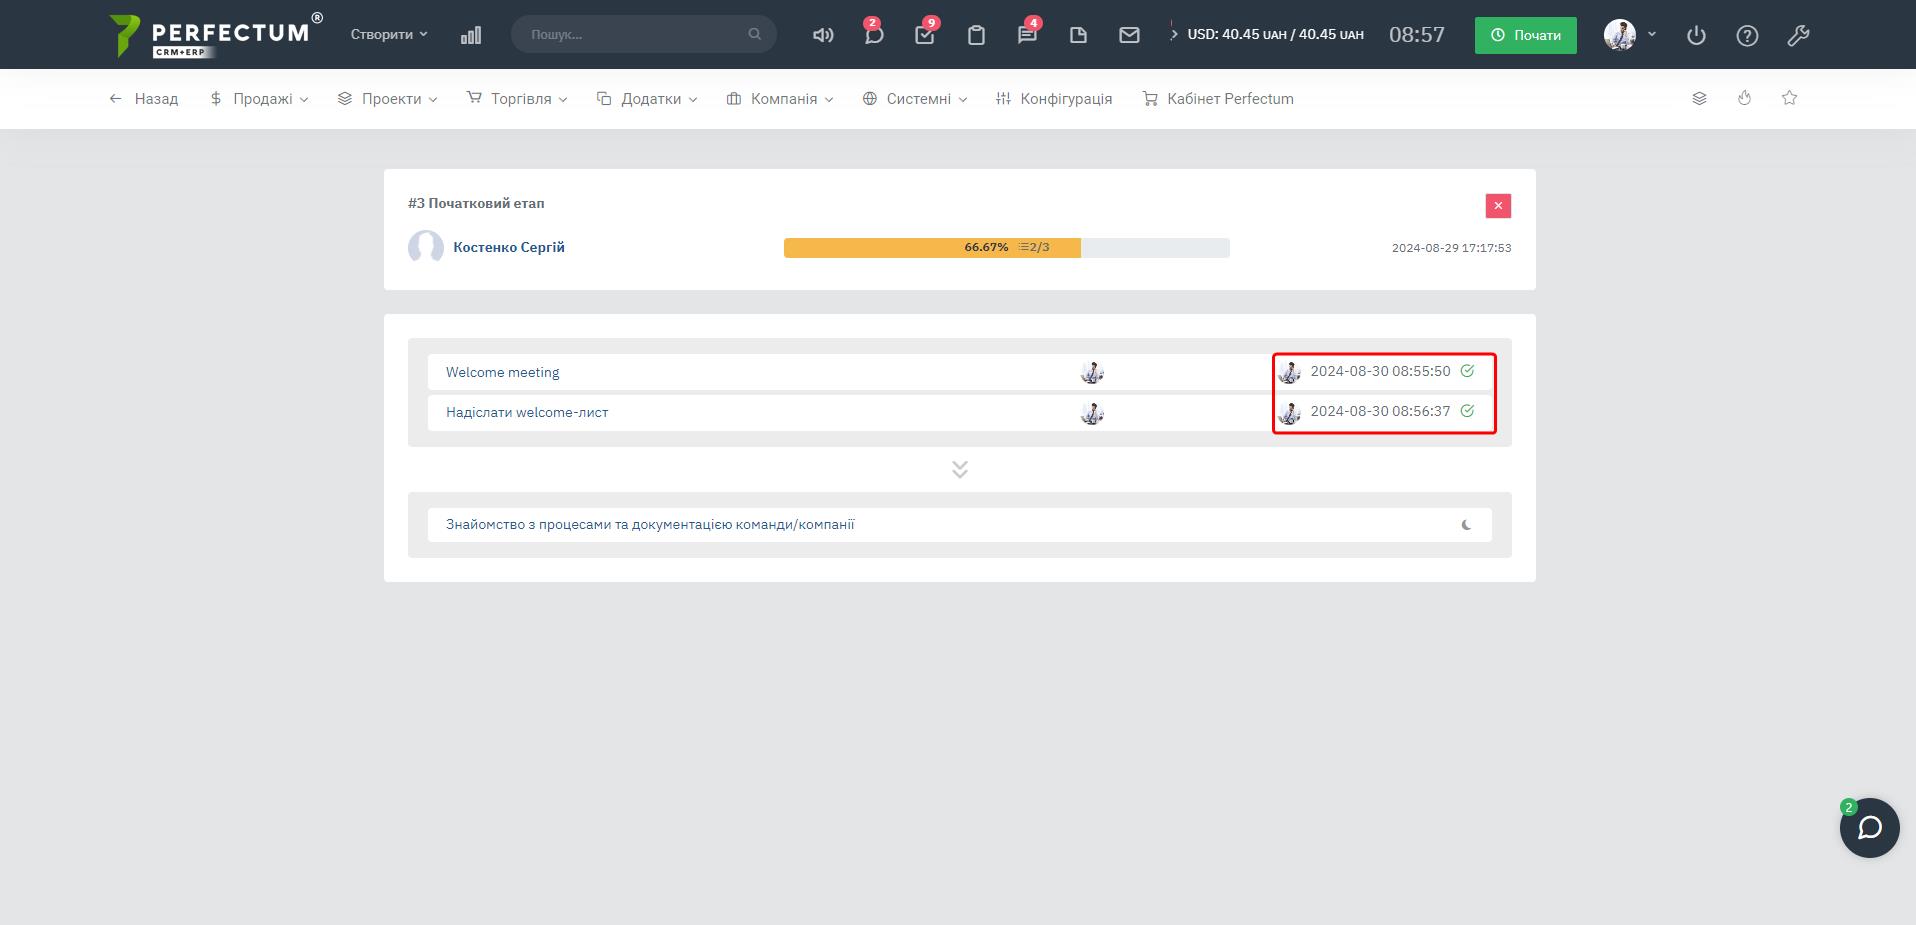Go back with Назад

143,99
